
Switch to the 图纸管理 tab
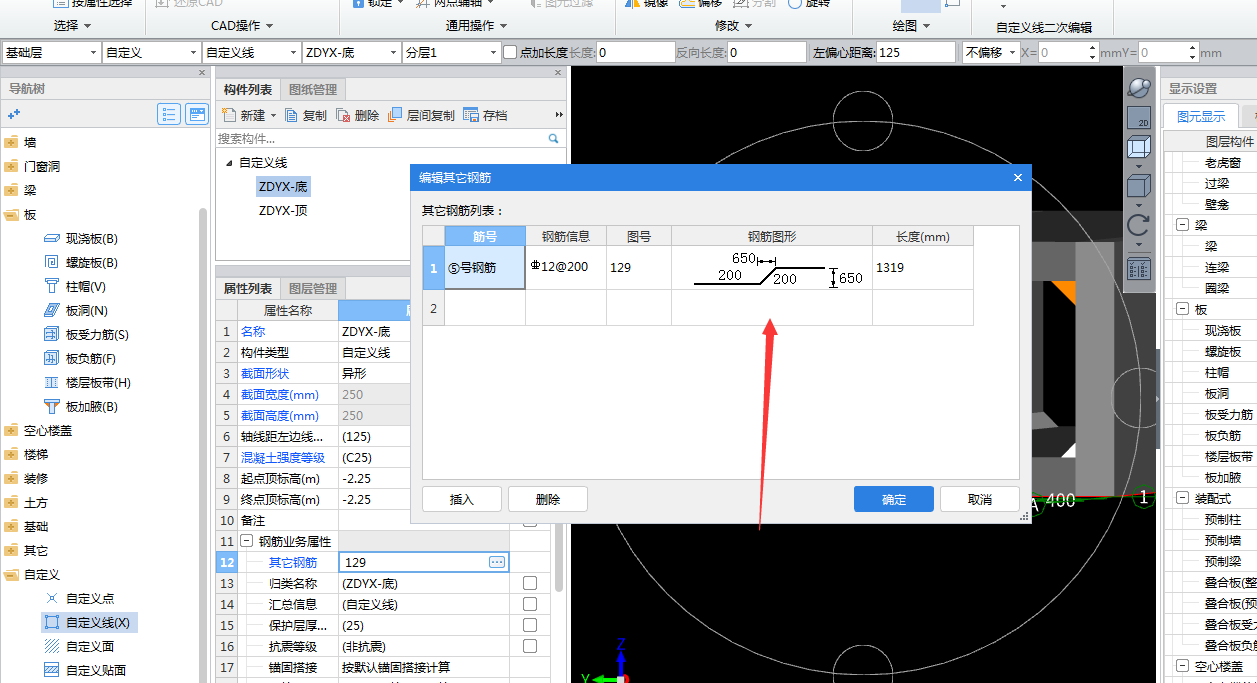click(x=313, y=90)
